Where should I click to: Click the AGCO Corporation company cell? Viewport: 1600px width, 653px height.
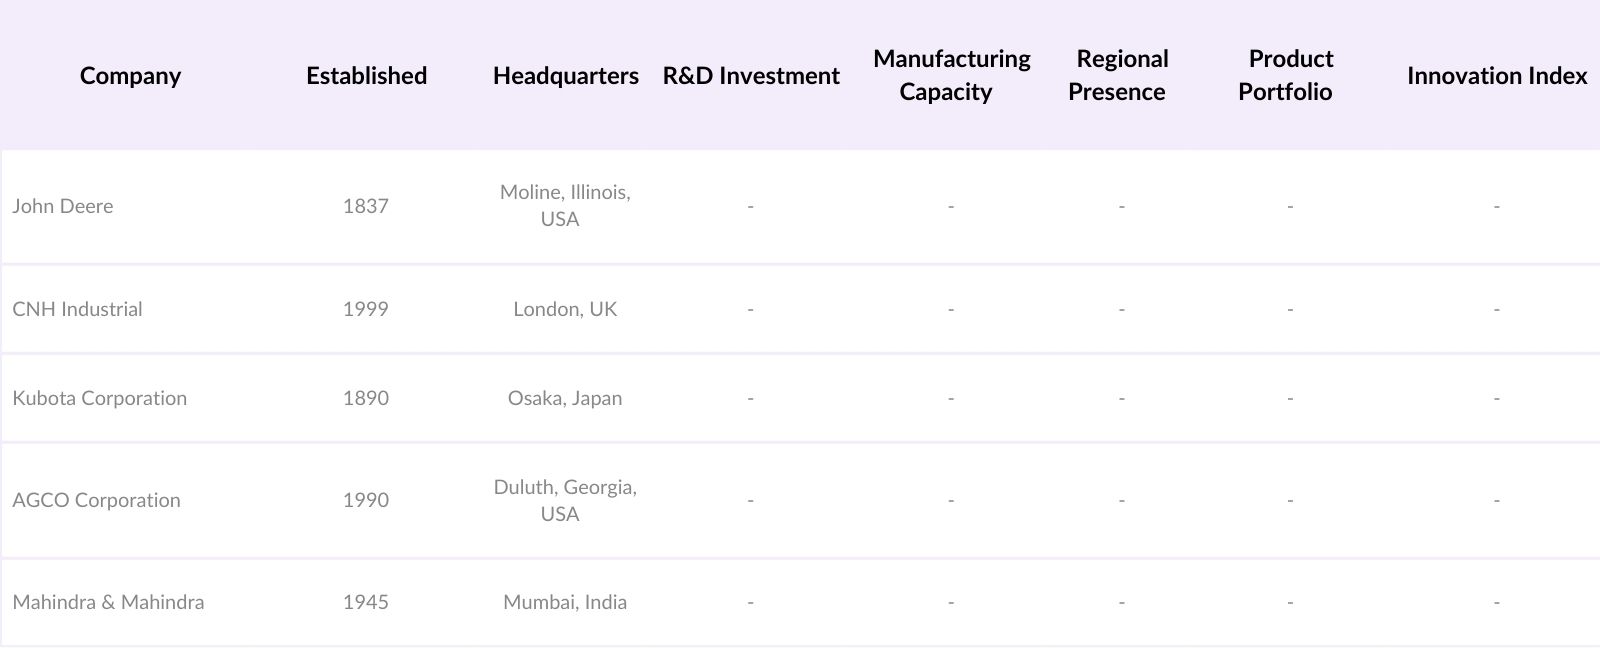96,500
